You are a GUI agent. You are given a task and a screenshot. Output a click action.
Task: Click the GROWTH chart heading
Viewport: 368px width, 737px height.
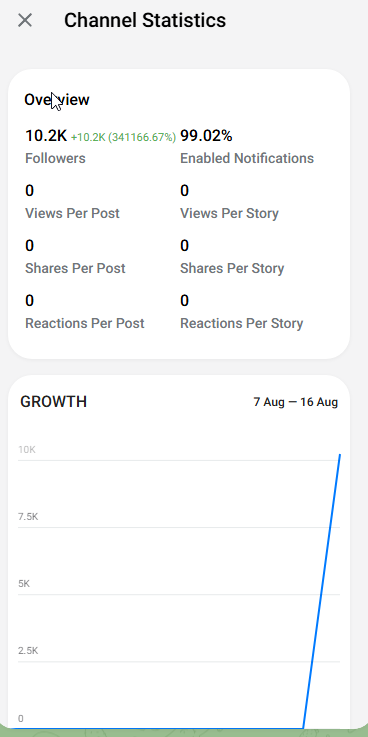tap(54, 402)
